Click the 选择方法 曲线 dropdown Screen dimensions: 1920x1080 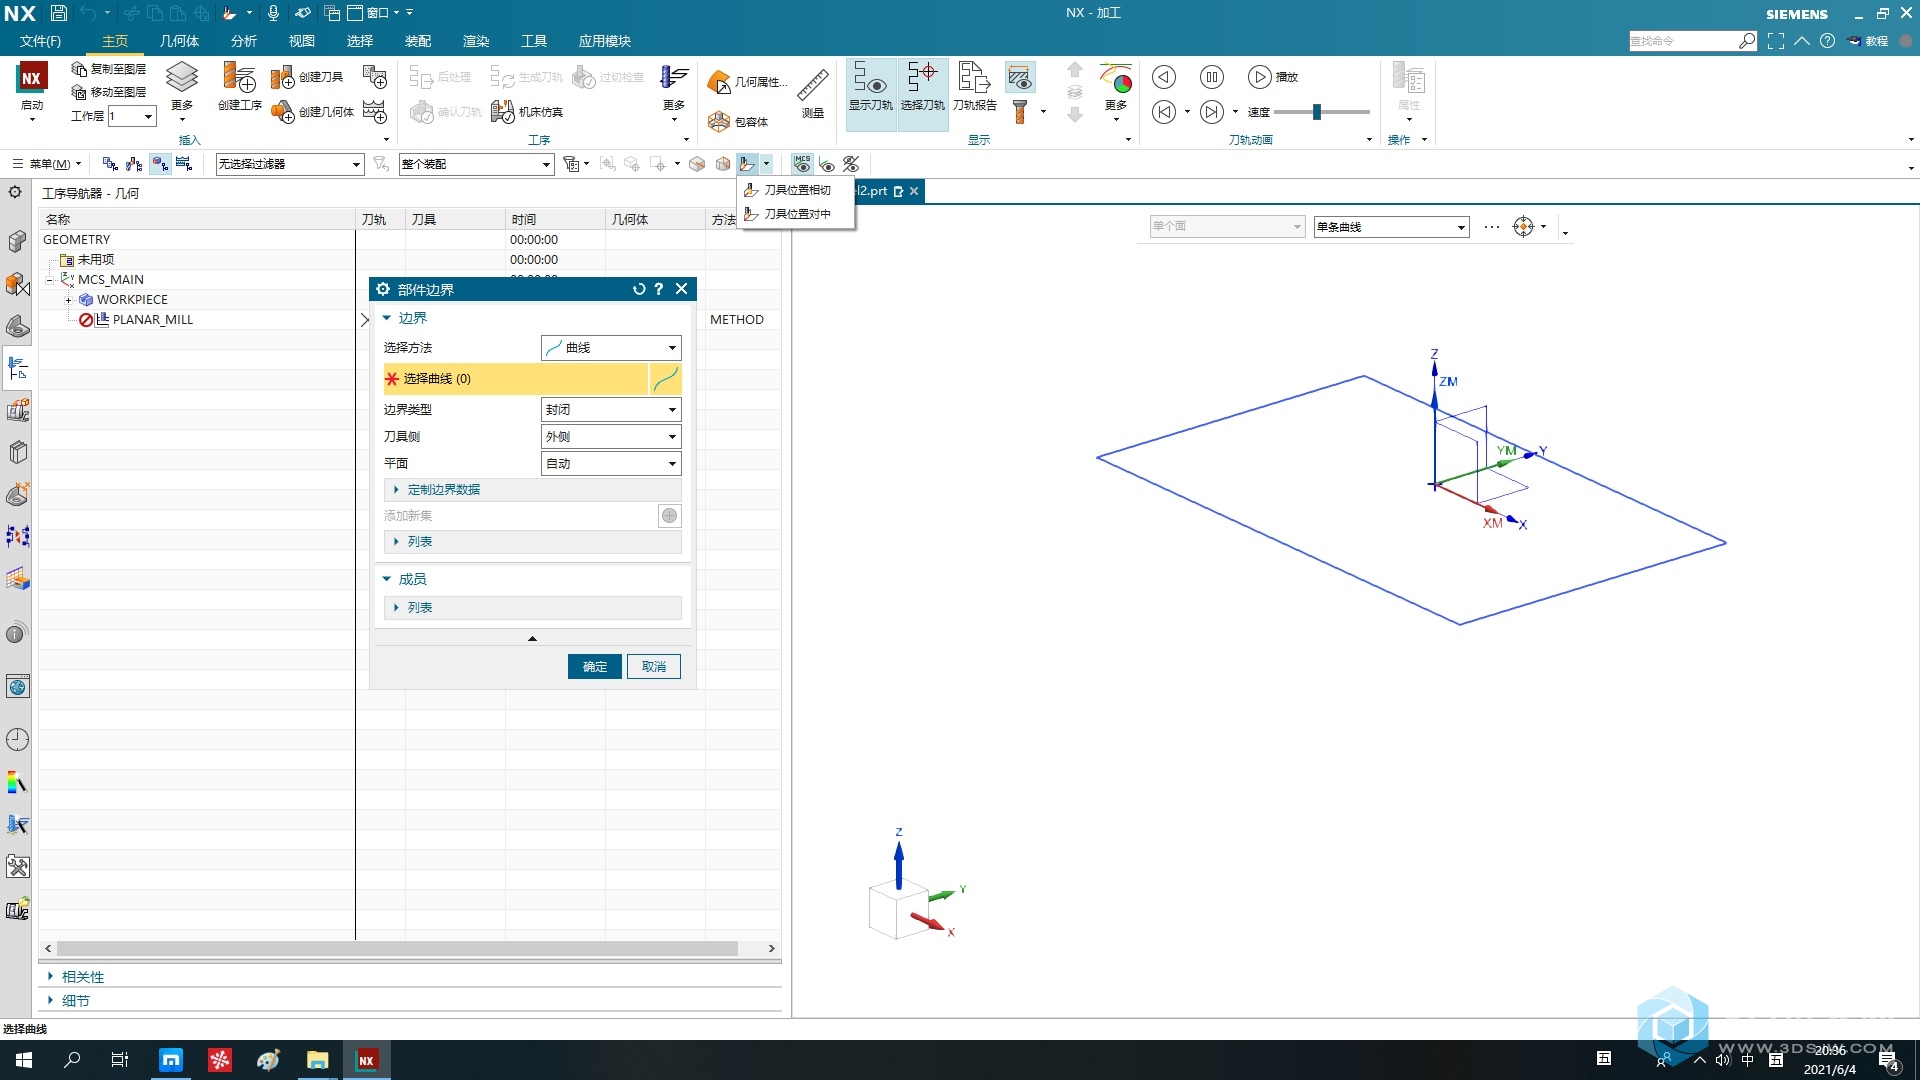click(609, 347)
